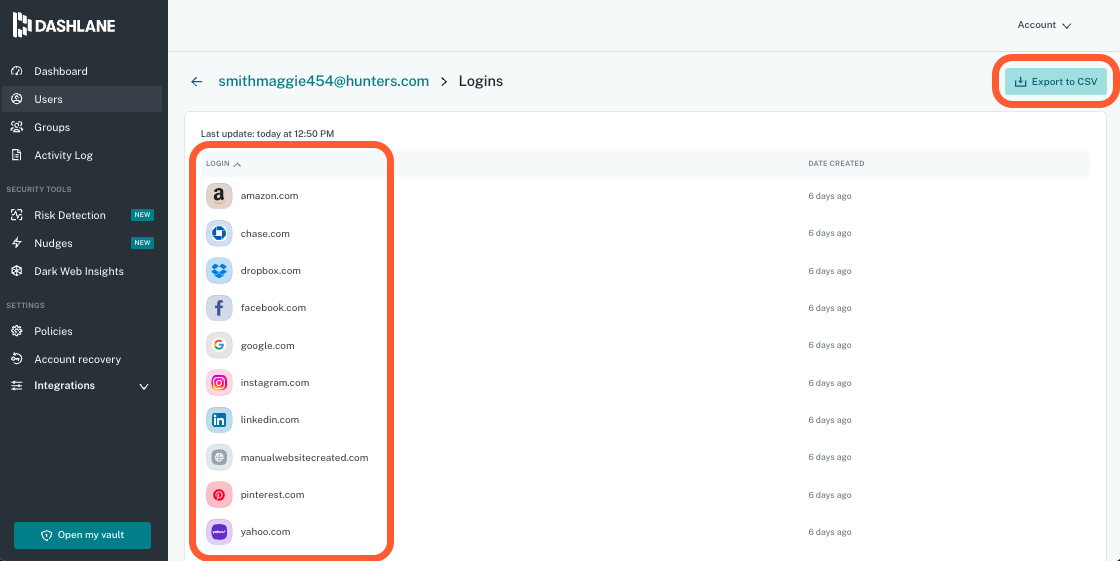Click the Dashlane logo in sidebar
The image size is (1120, 561).
click(x=64, y=25)
